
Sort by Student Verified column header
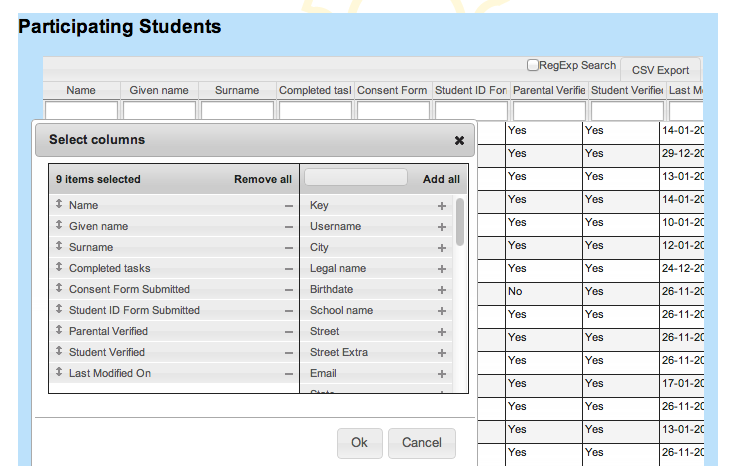click(x=626, y=90)
